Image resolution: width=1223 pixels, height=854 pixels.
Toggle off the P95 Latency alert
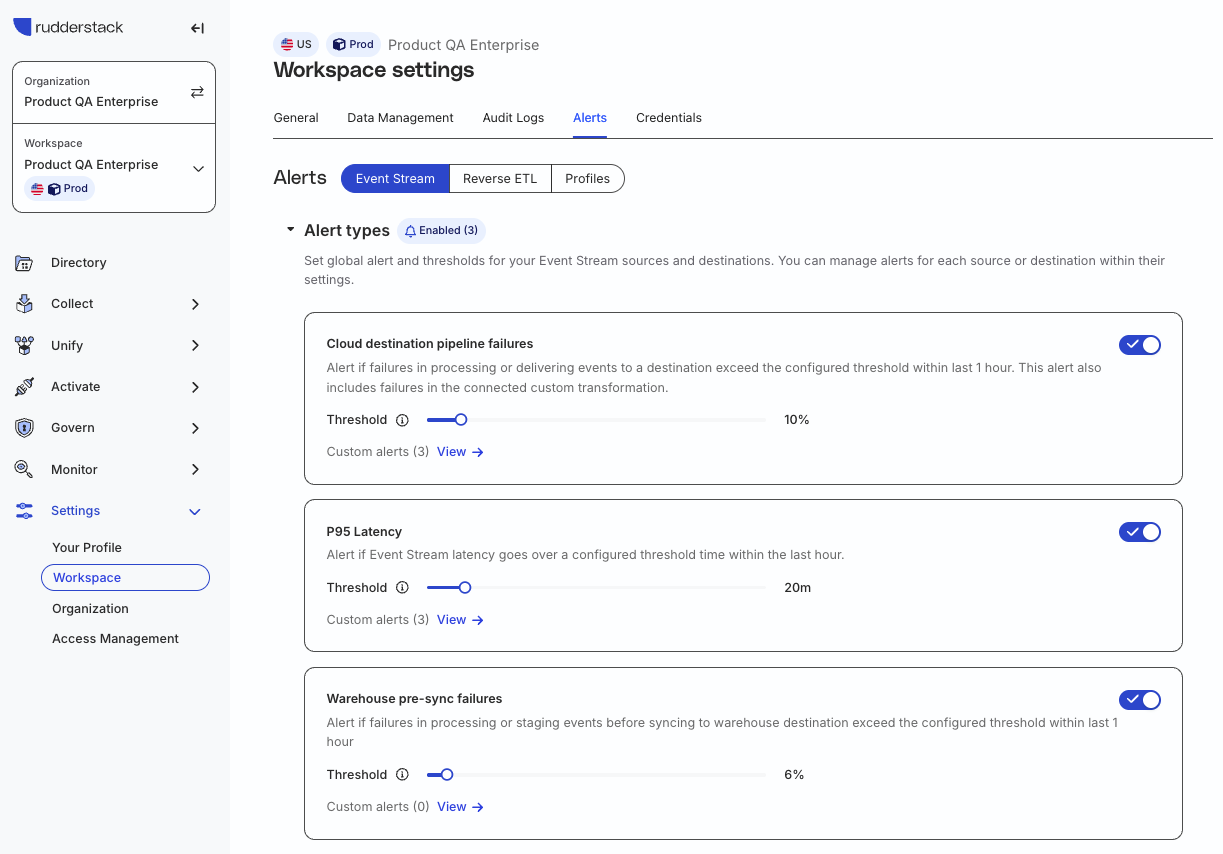(x=1139, y=532)
